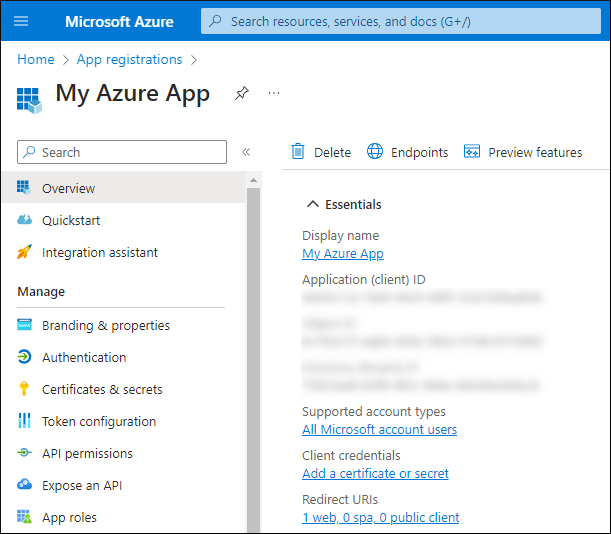Focus the sidebar Search field

coord(122,152)
